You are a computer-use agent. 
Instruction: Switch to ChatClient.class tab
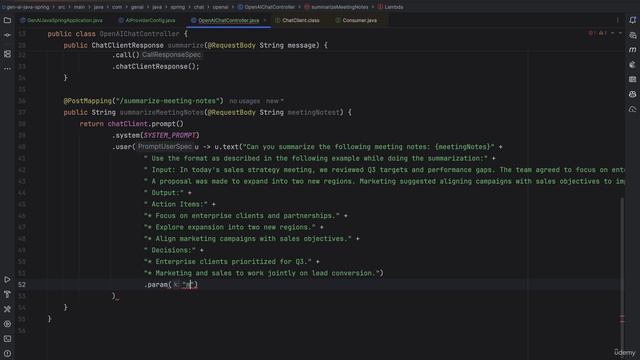tap(298, 20)
